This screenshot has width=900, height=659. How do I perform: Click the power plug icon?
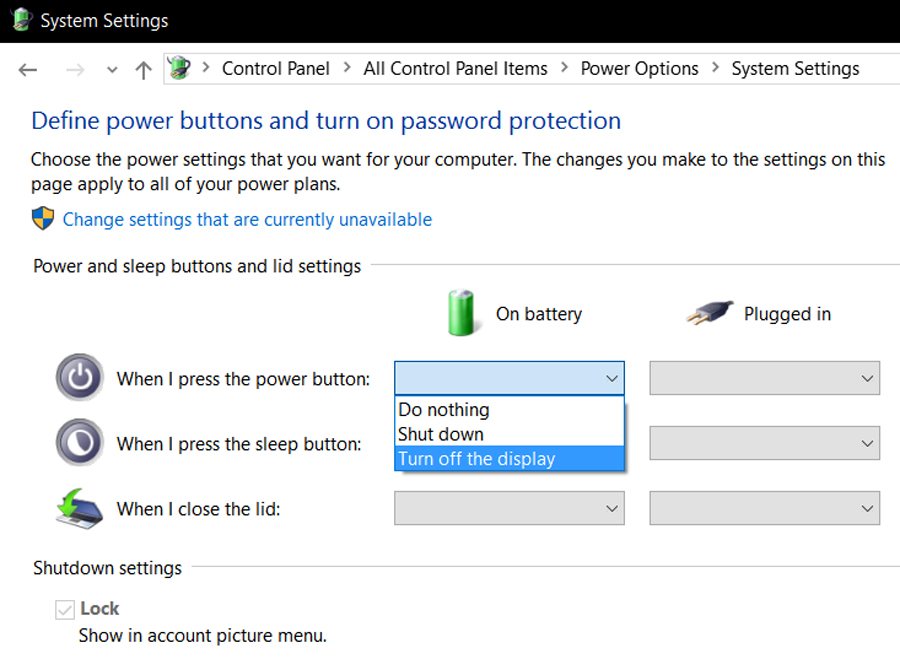pos(709,313)
